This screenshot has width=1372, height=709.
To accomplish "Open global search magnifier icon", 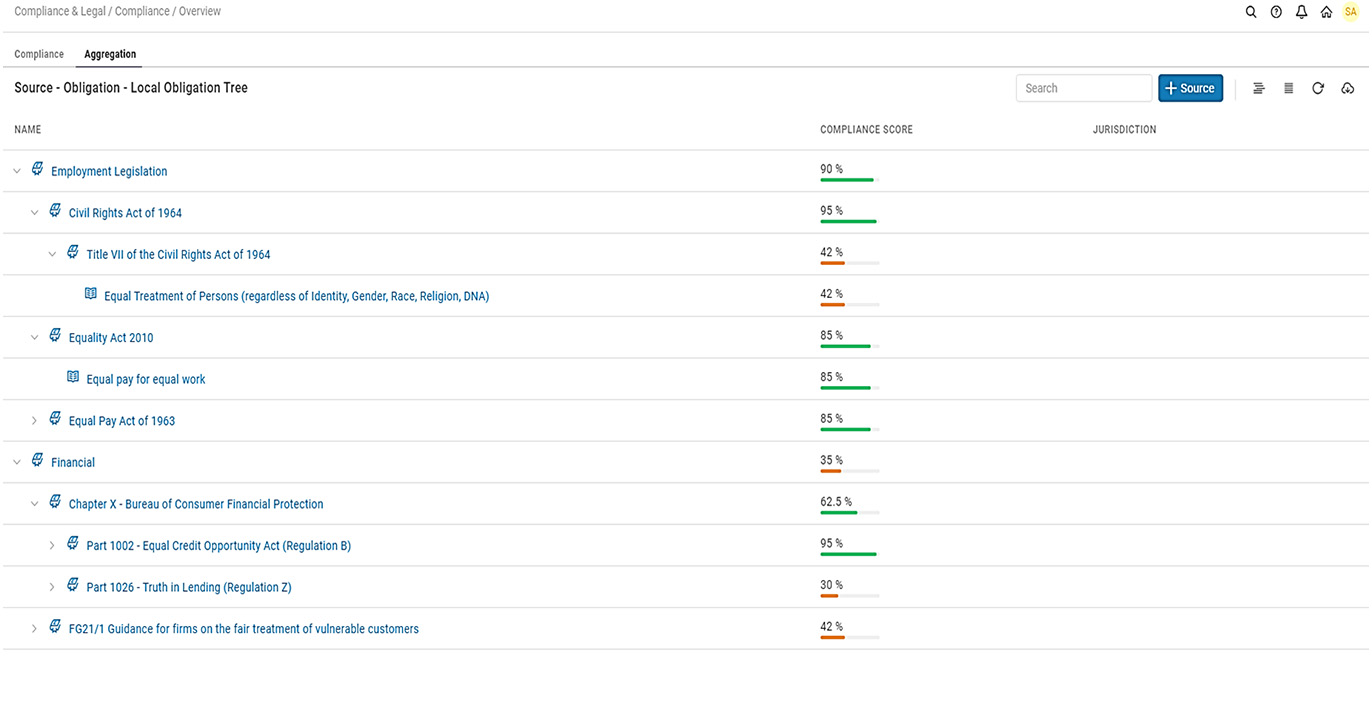I will tap(1251, 12).
